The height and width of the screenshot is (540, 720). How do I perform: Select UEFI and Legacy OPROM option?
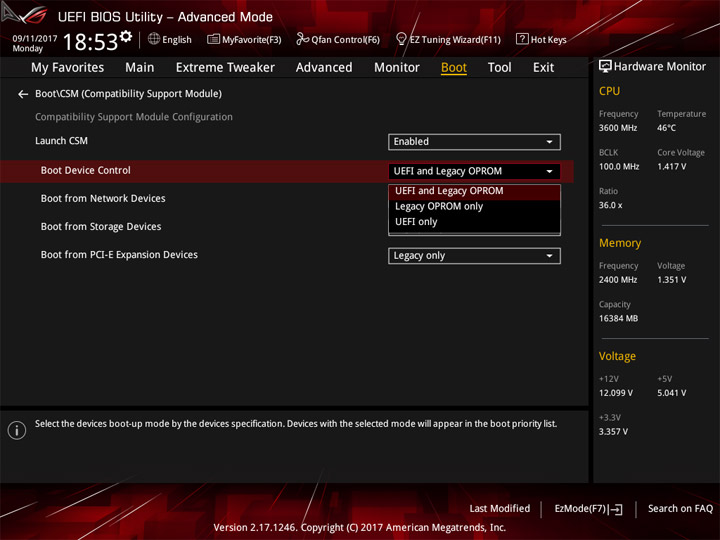click(474, 191)
